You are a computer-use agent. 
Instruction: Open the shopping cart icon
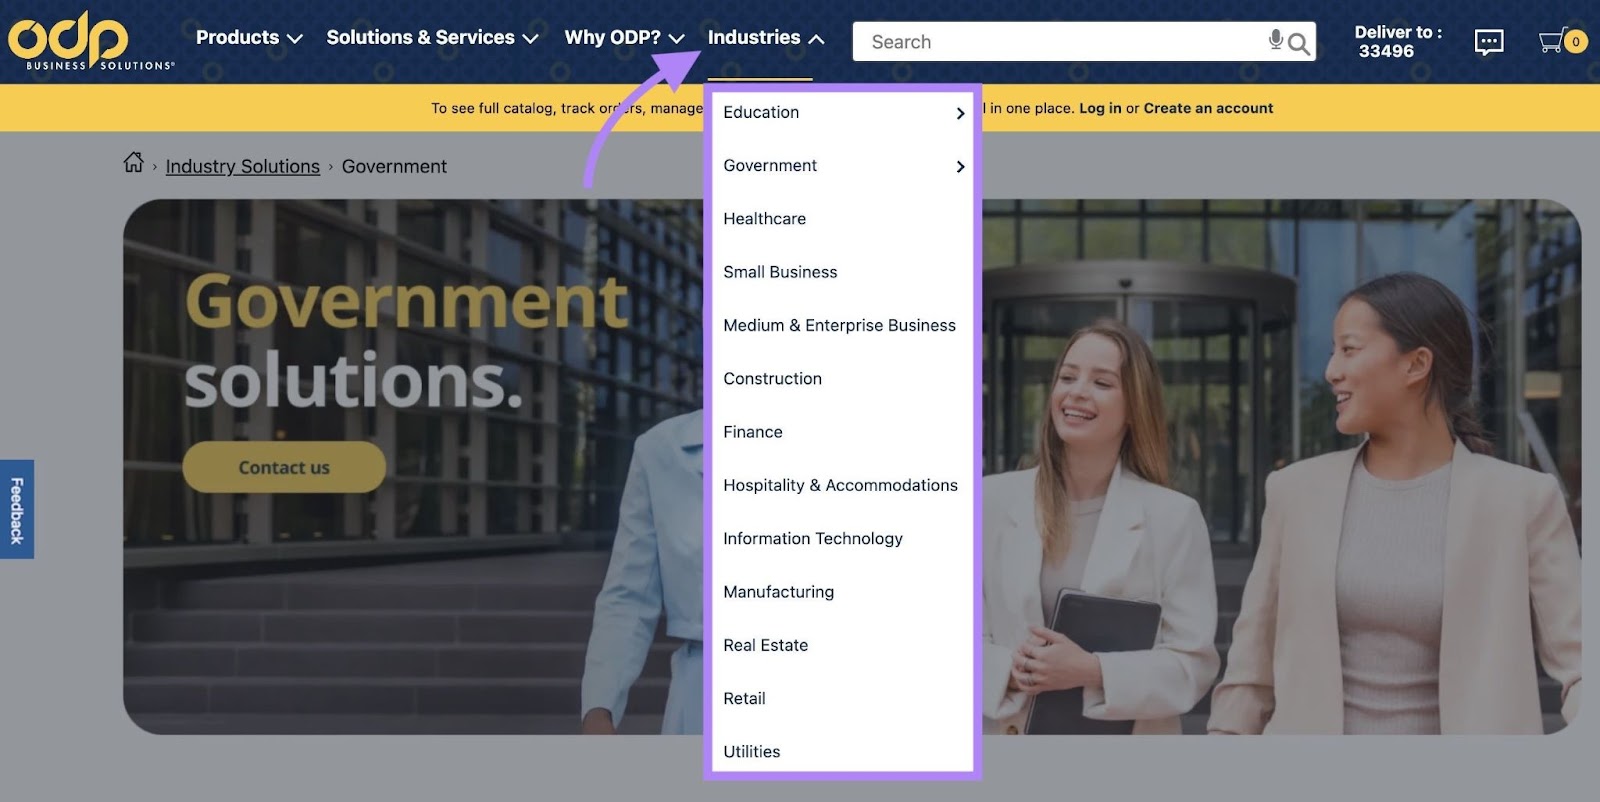(1552, 42)
